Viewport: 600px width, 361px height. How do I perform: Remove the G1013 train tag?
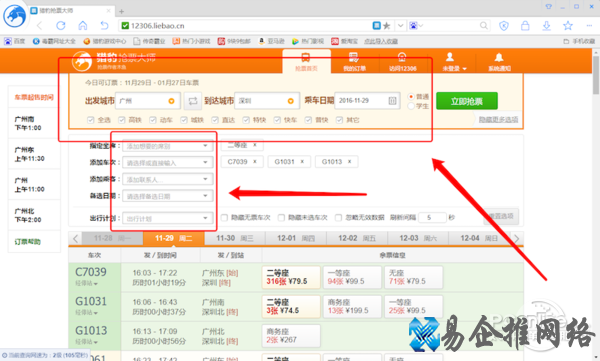click(349, 162)
